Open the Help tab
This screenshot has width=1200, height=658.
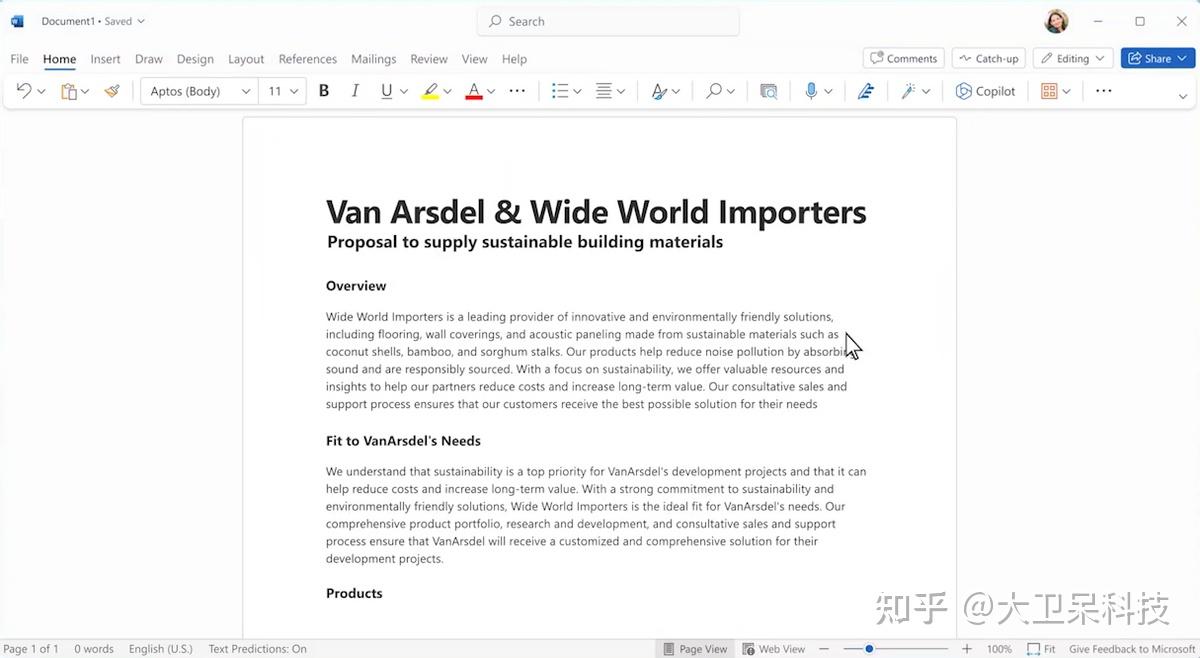coord(514,59)
